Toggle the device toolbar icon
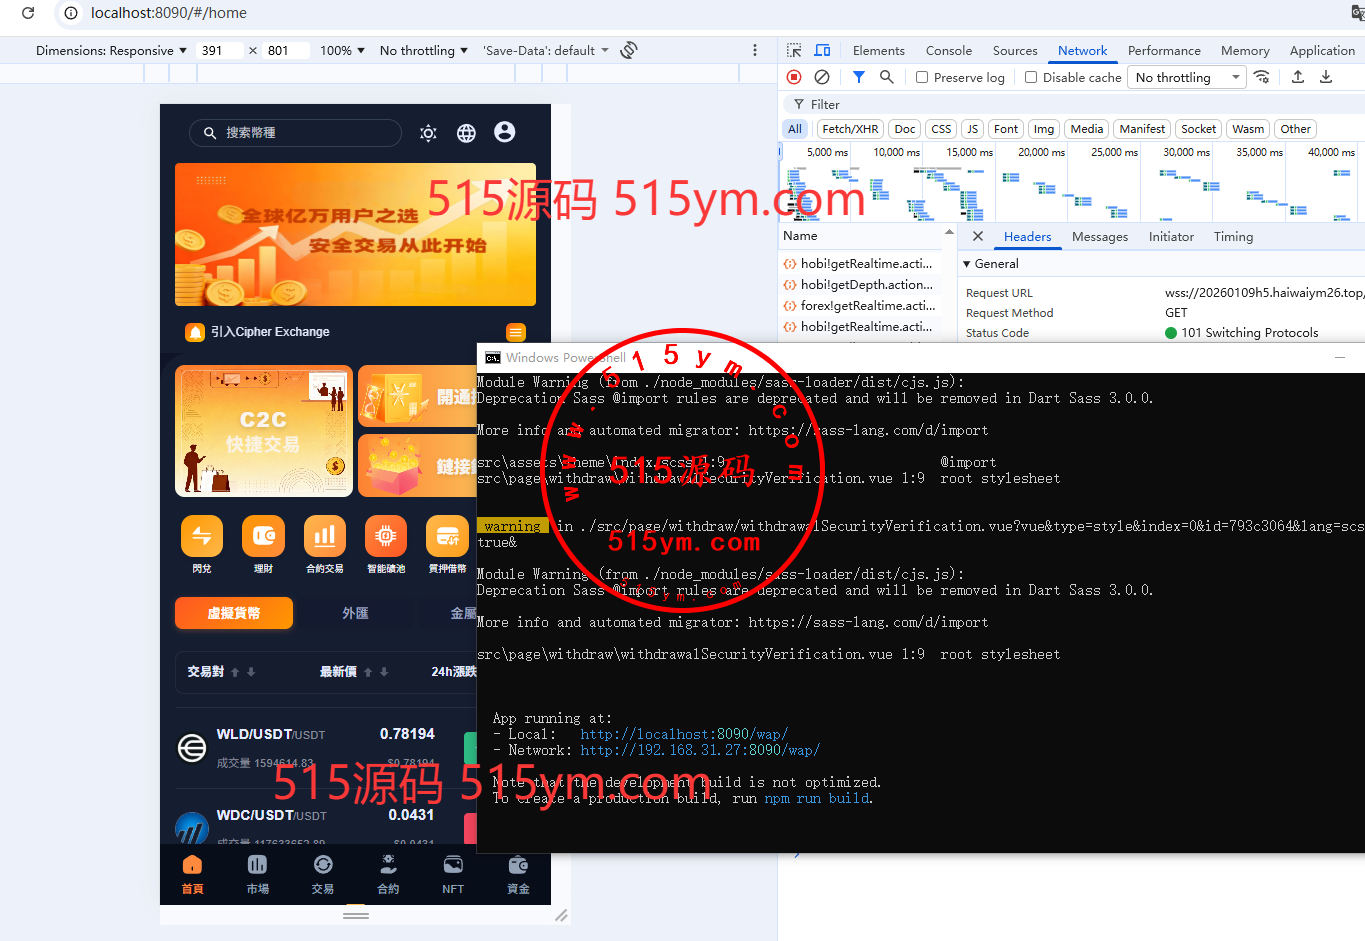This screenshot has width=1365, height=941. (822, 50)
